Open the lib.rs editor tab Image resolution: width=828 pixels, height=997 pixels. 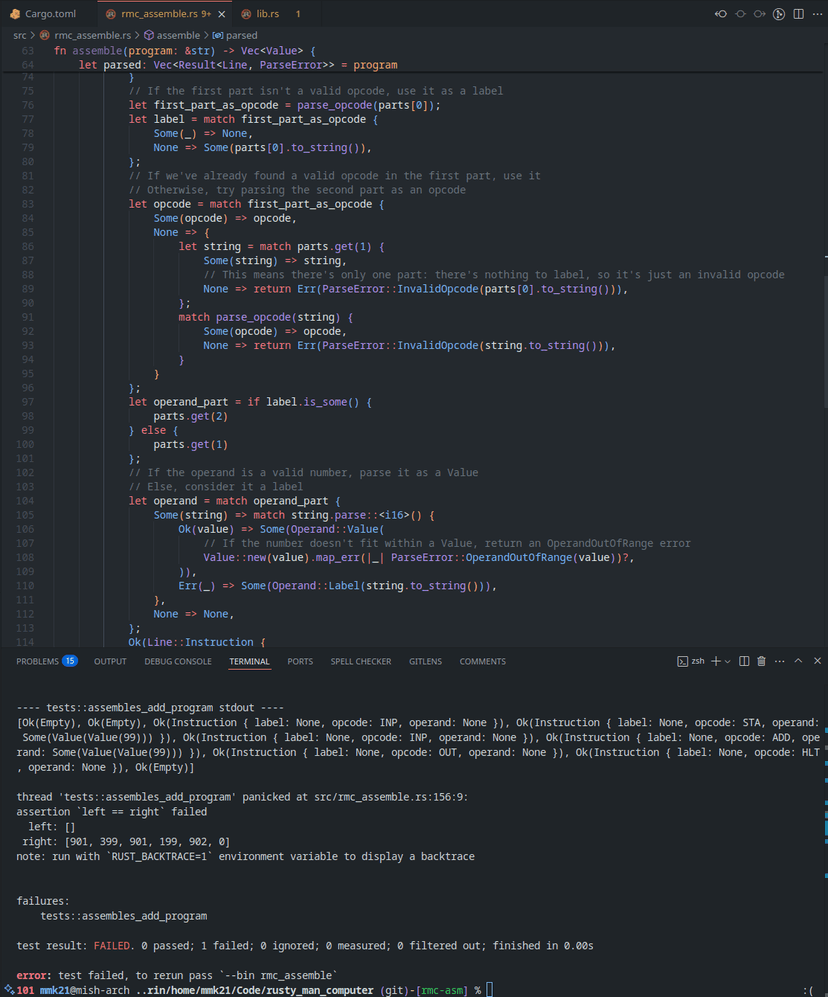click(x=265, y=14)
